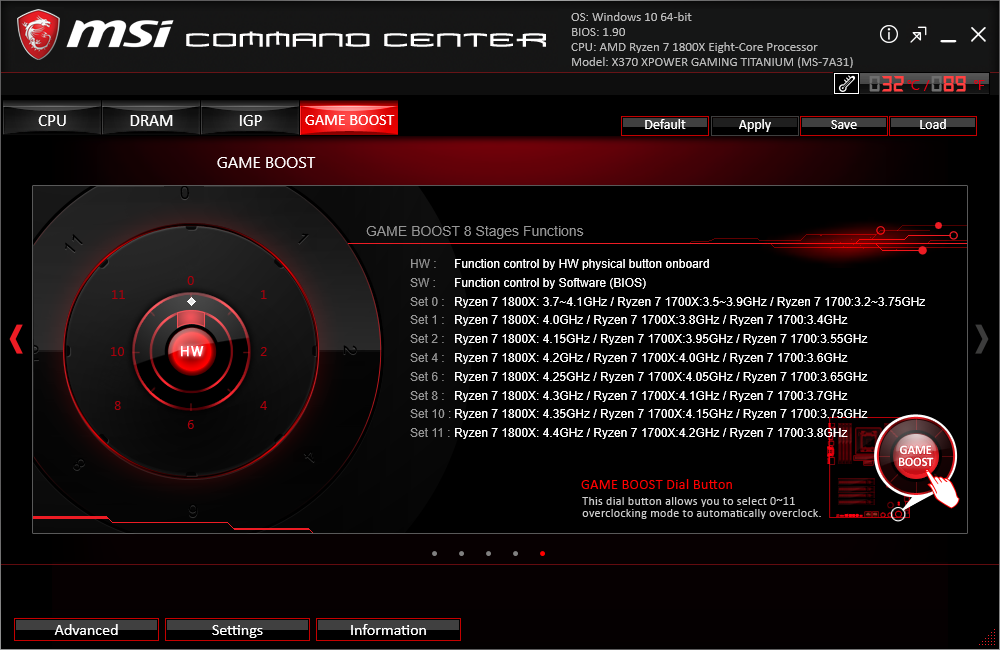Viewport: 1000px width, 650px height.
Task: Click the Set 6 frequency description line
Action: 638,377
